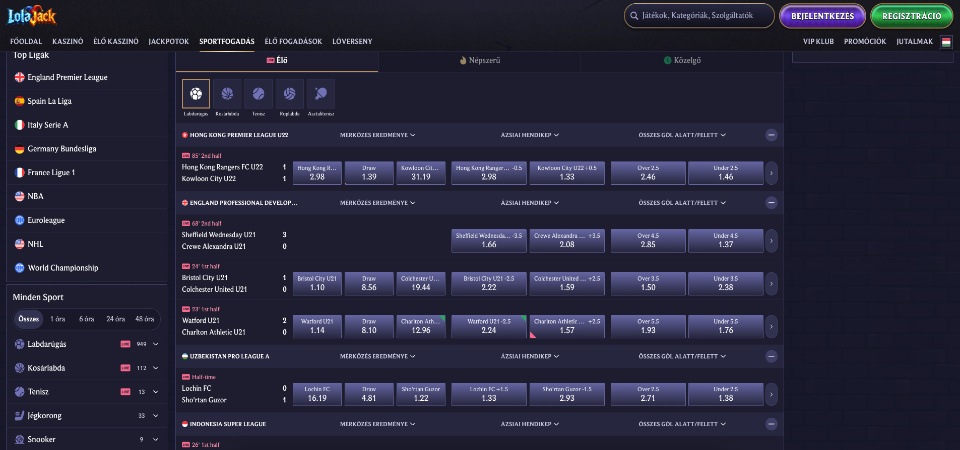Select the 24 óra time filter

click(x=117, y=318)
